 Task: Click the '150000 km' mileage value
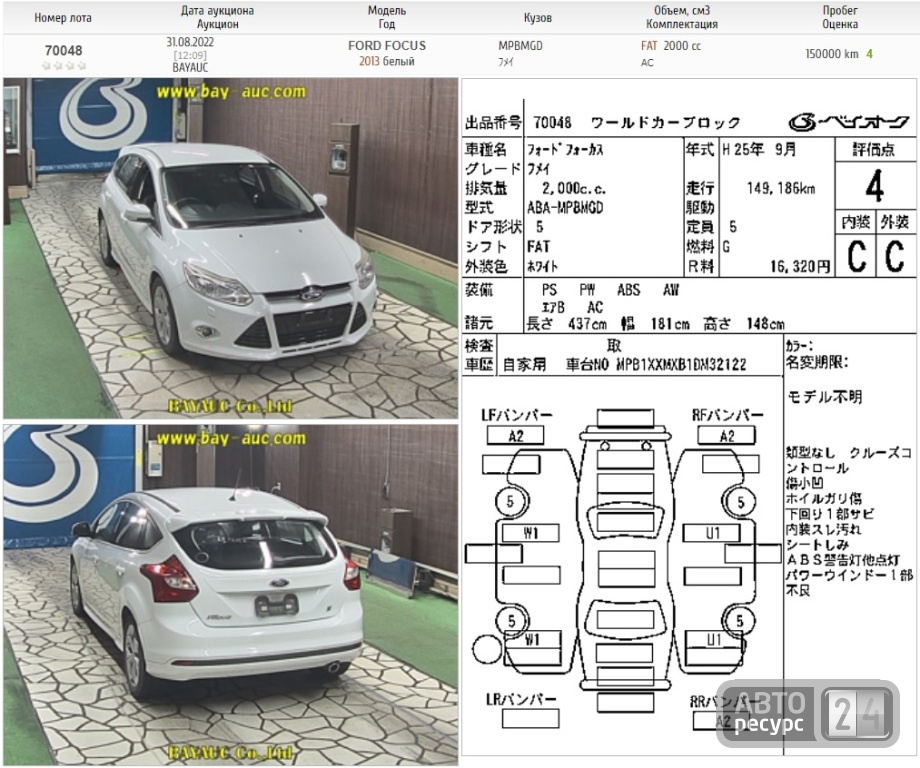[831, 54]
